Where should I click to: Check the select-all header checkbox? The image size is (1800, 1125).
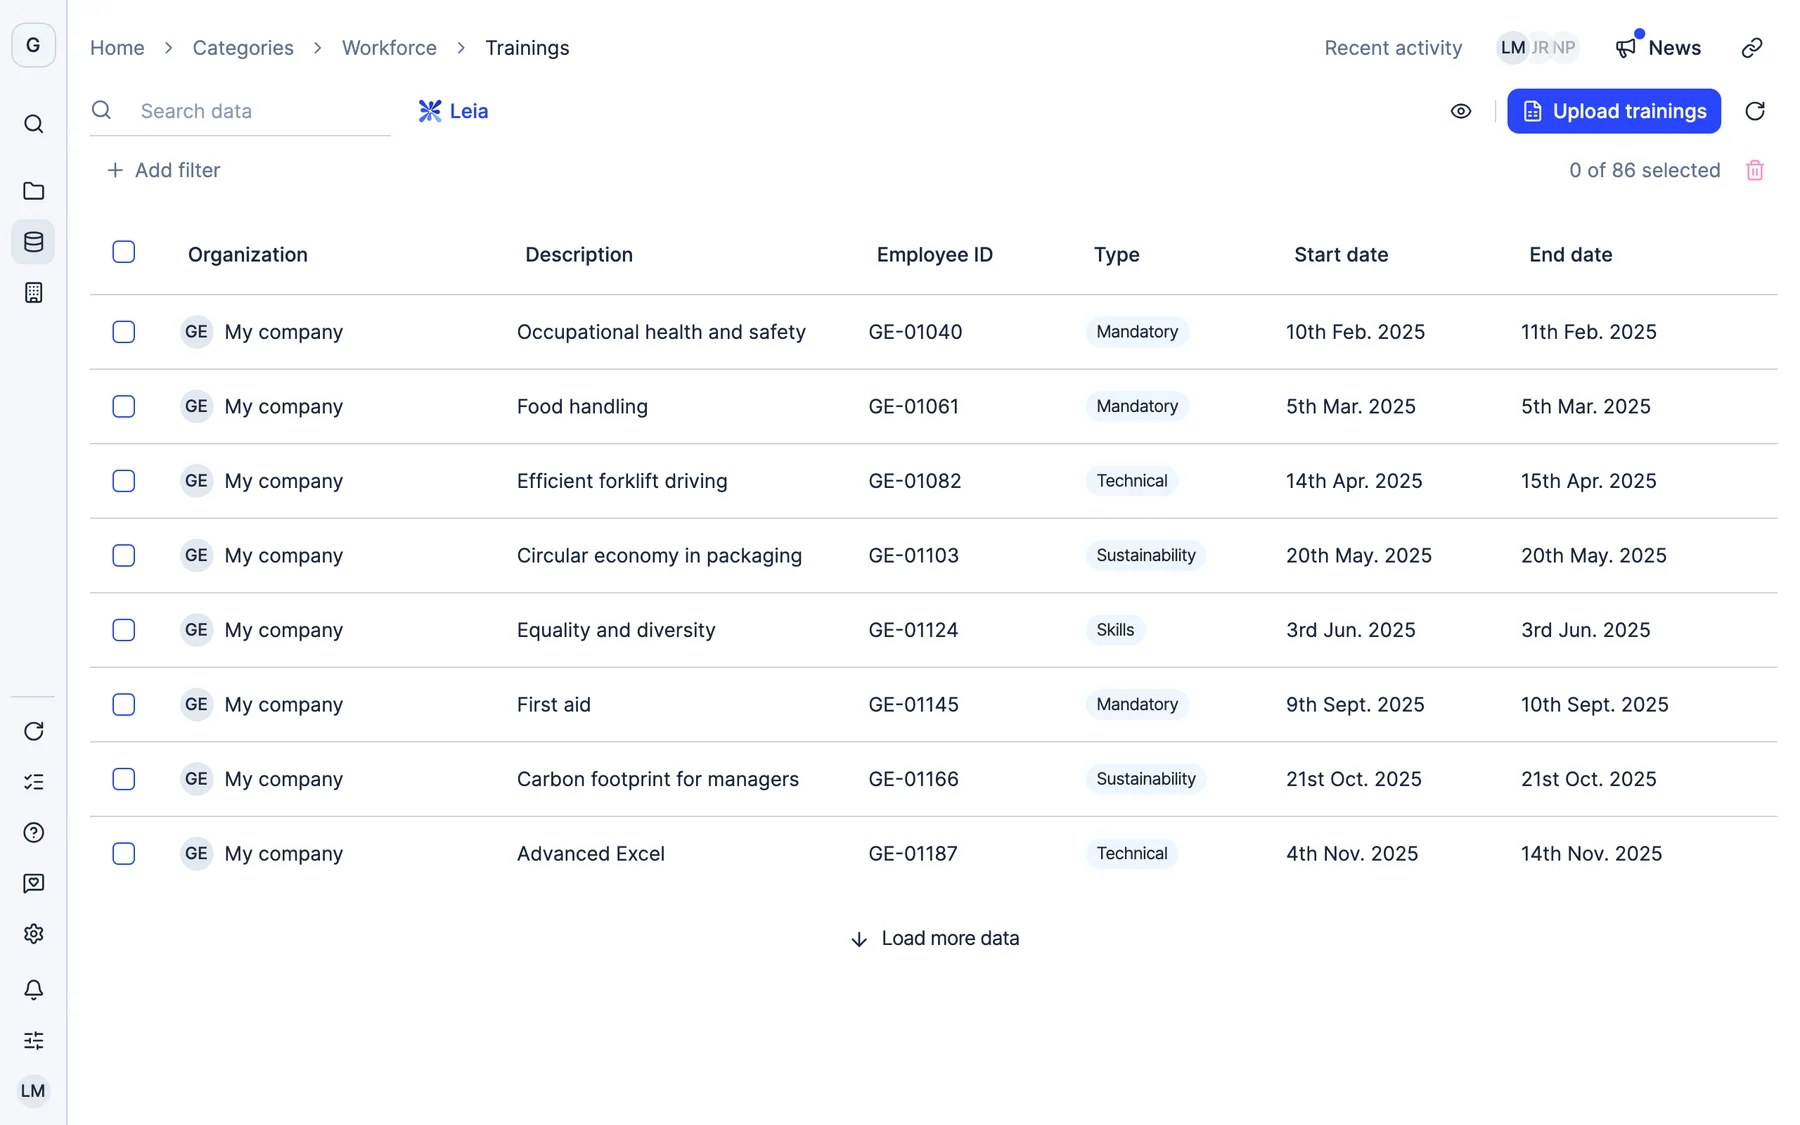(124, 252)
